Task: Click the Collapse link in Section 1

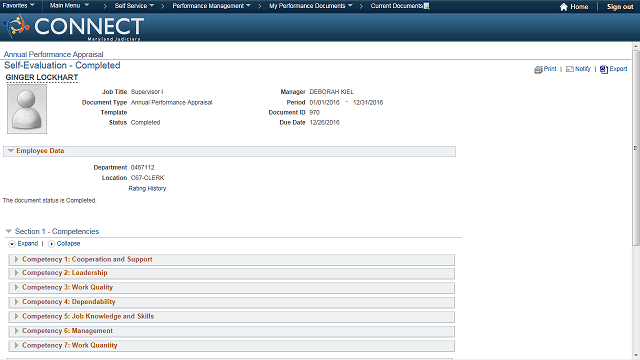Action: 68,244
